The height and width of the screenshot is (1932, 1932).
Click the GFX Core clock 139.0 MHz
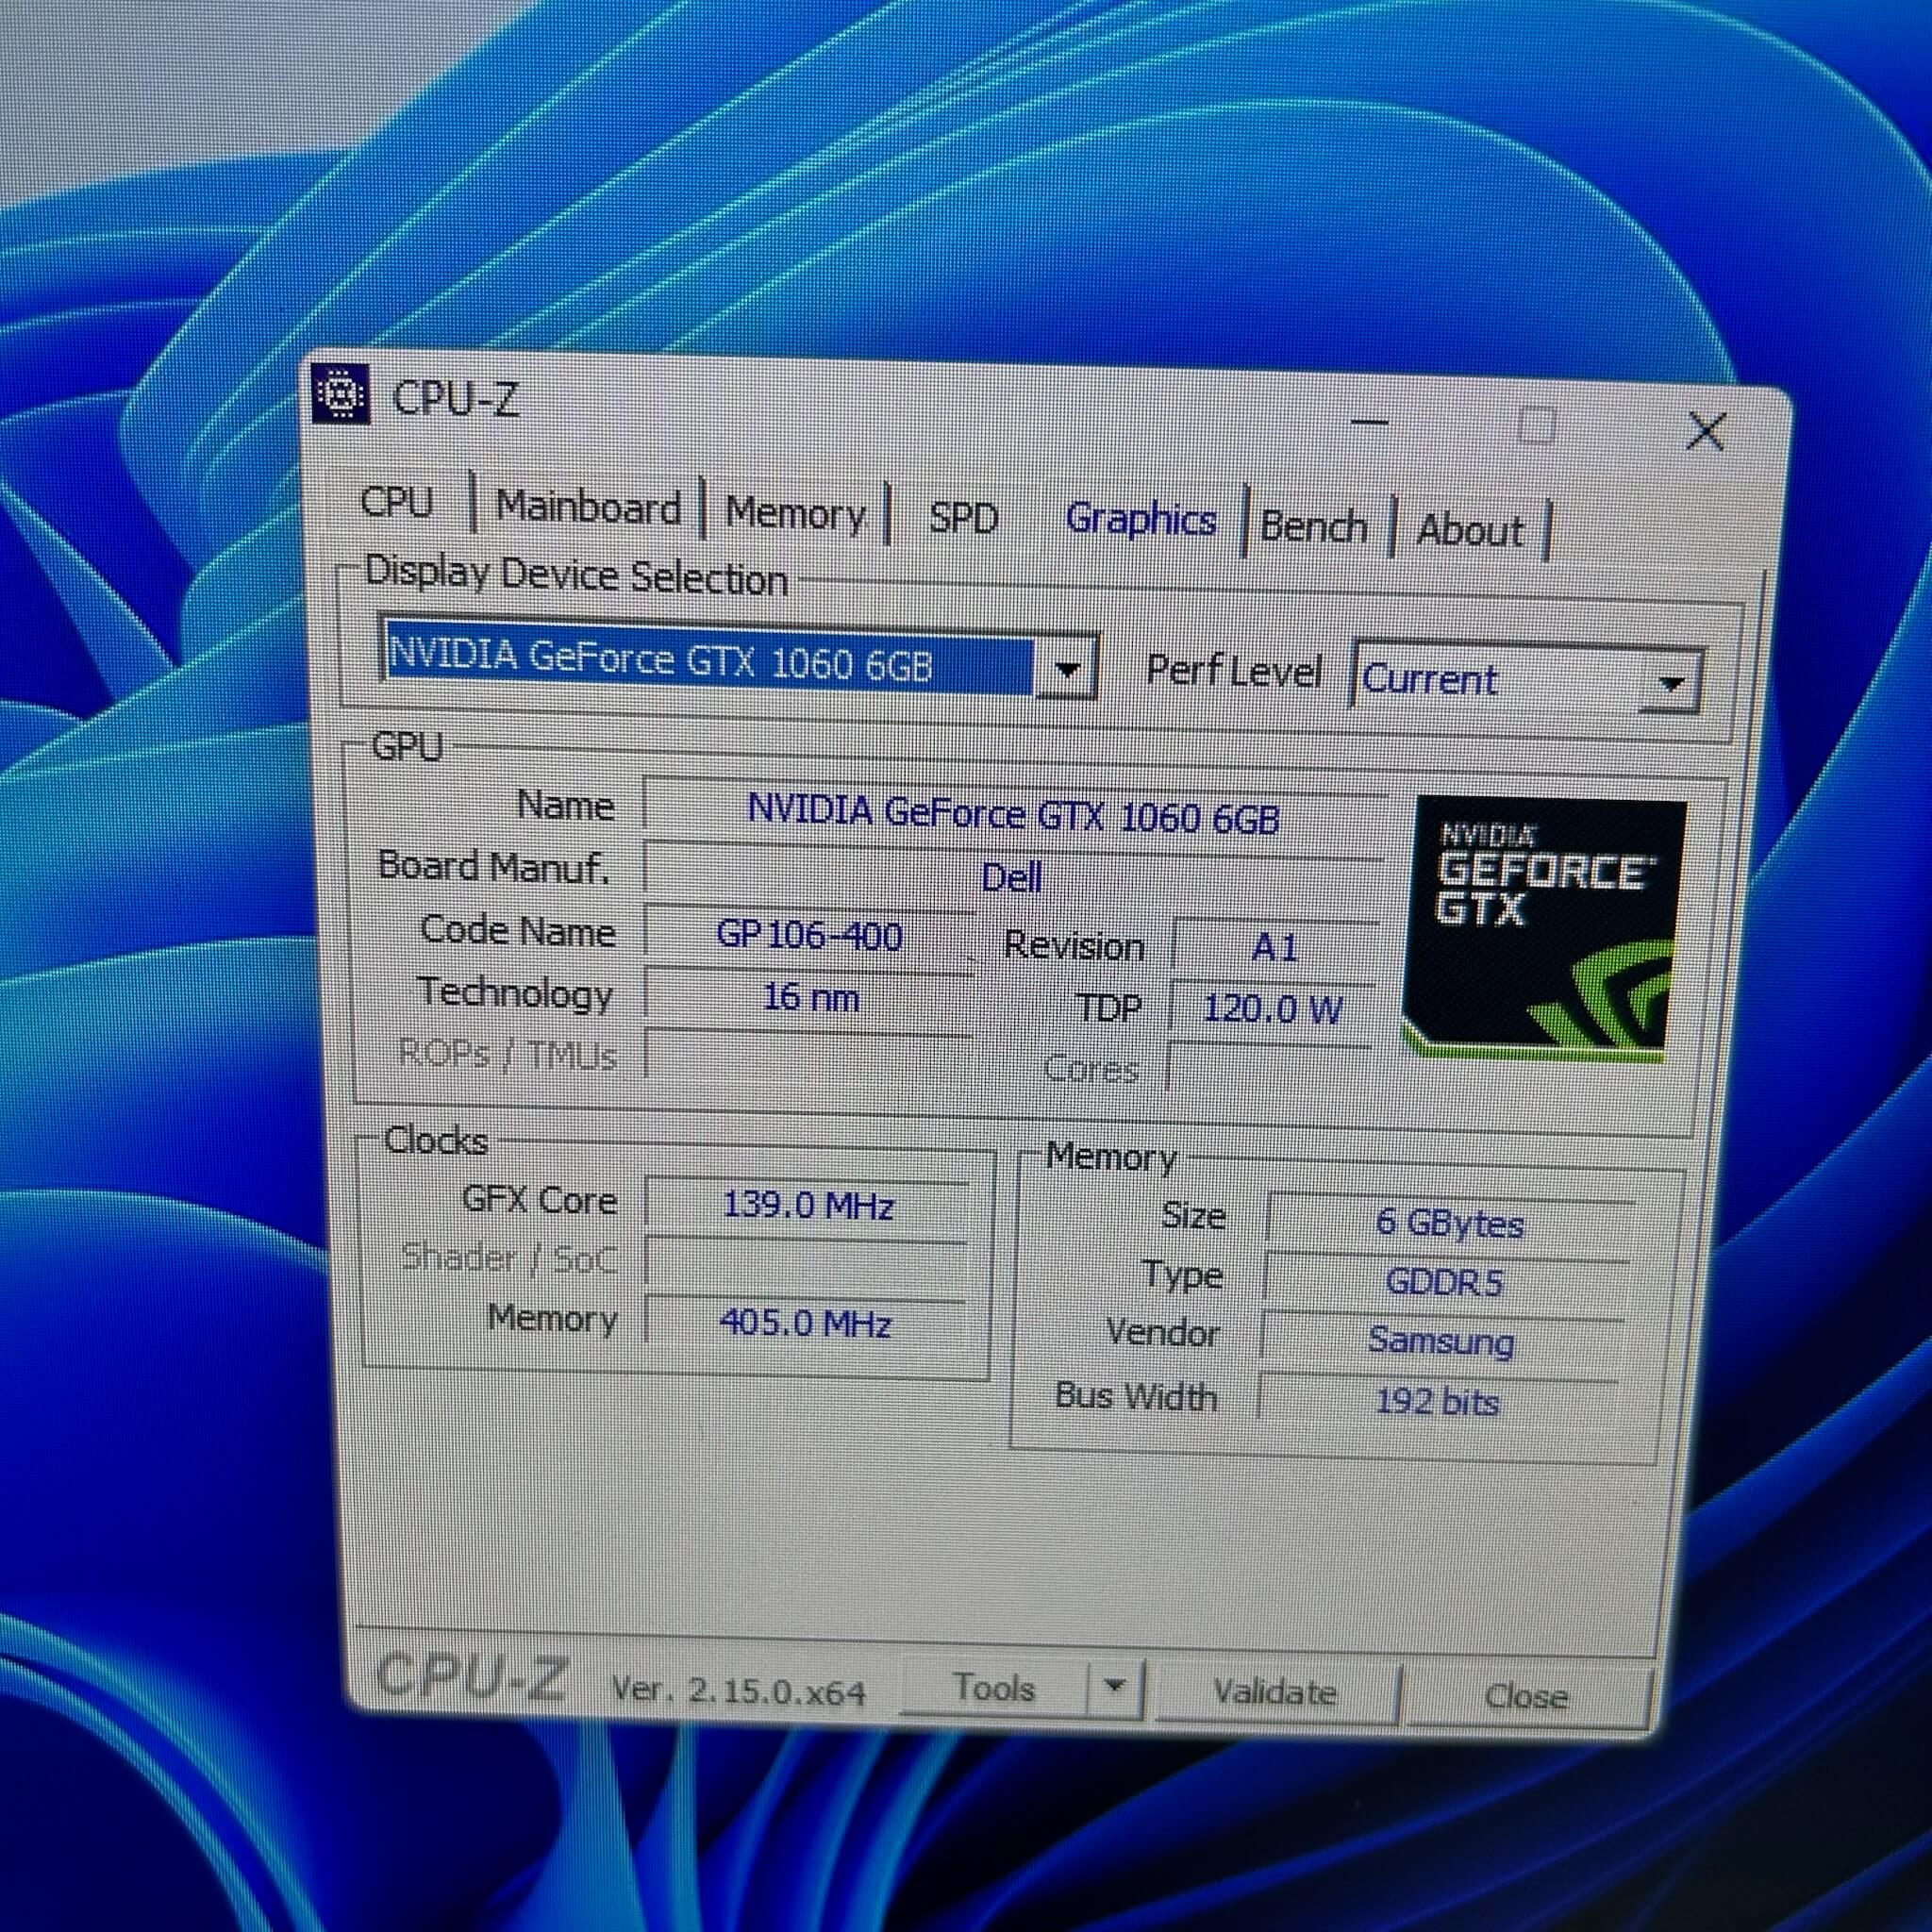tap(807, 1204)
